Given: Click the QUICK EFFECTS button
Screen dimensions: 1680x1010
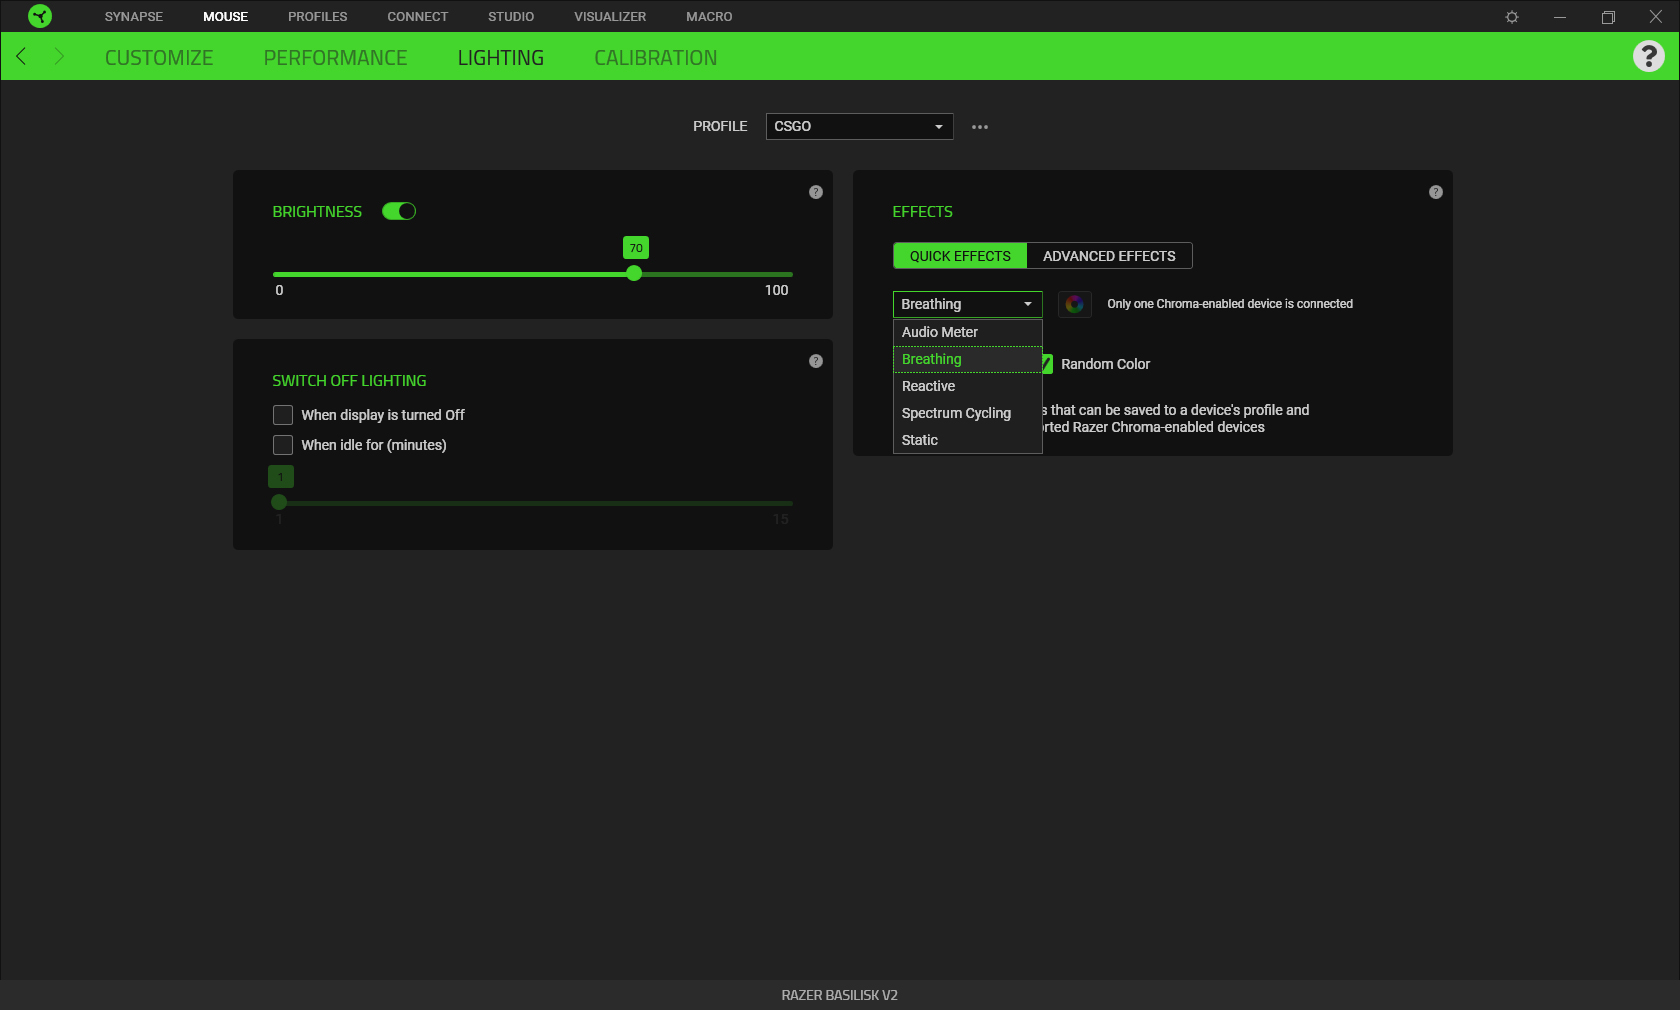Looking at the screenshot, I should 960,256.
